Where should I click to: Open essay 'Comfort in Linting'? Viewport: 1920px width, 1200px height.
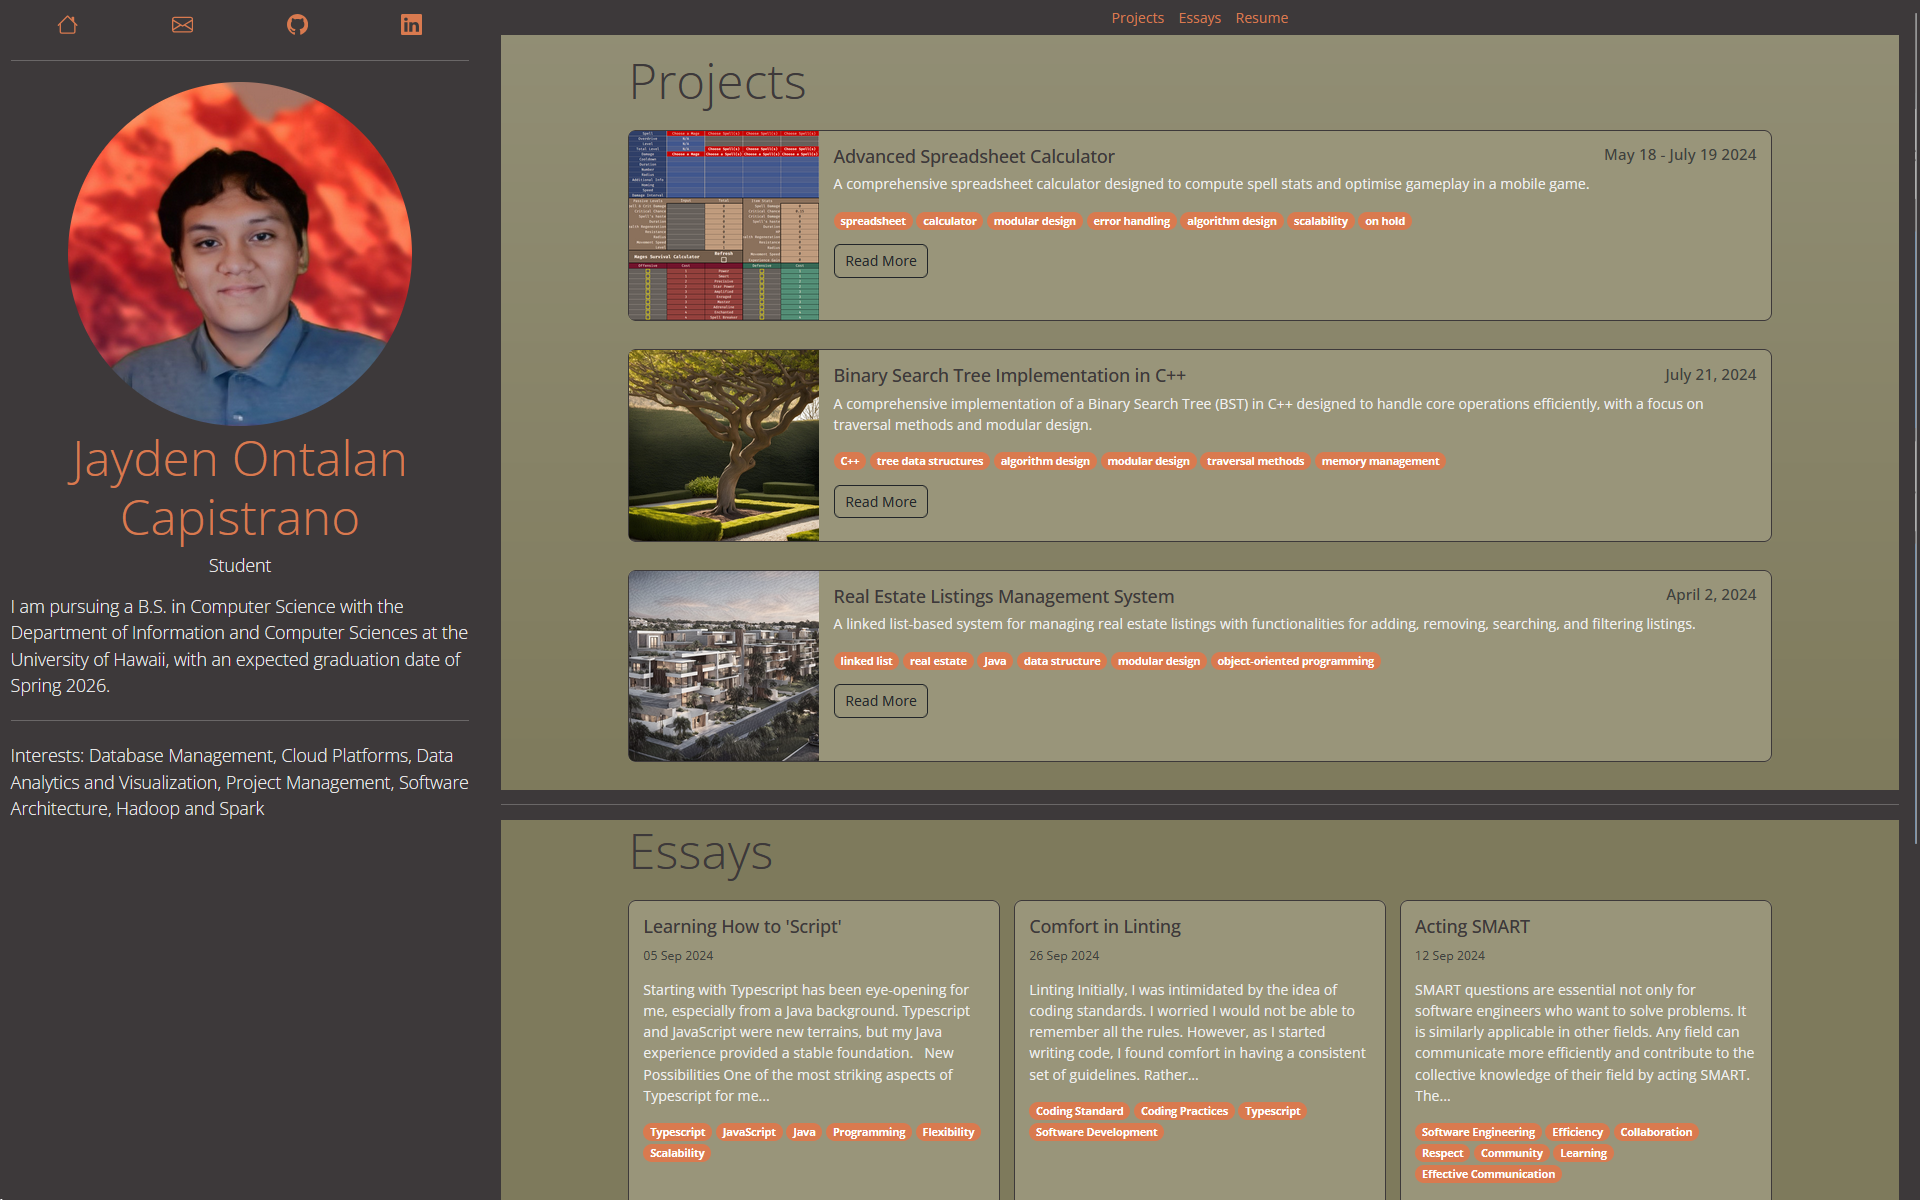1104,926
